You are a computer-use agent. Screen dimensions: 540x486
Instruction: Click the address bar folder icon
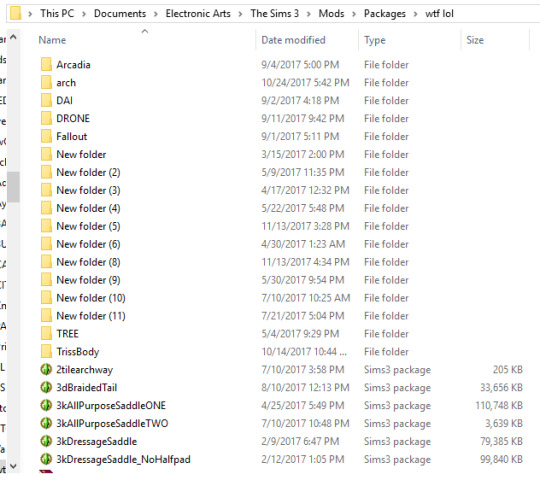click(15, 13)
